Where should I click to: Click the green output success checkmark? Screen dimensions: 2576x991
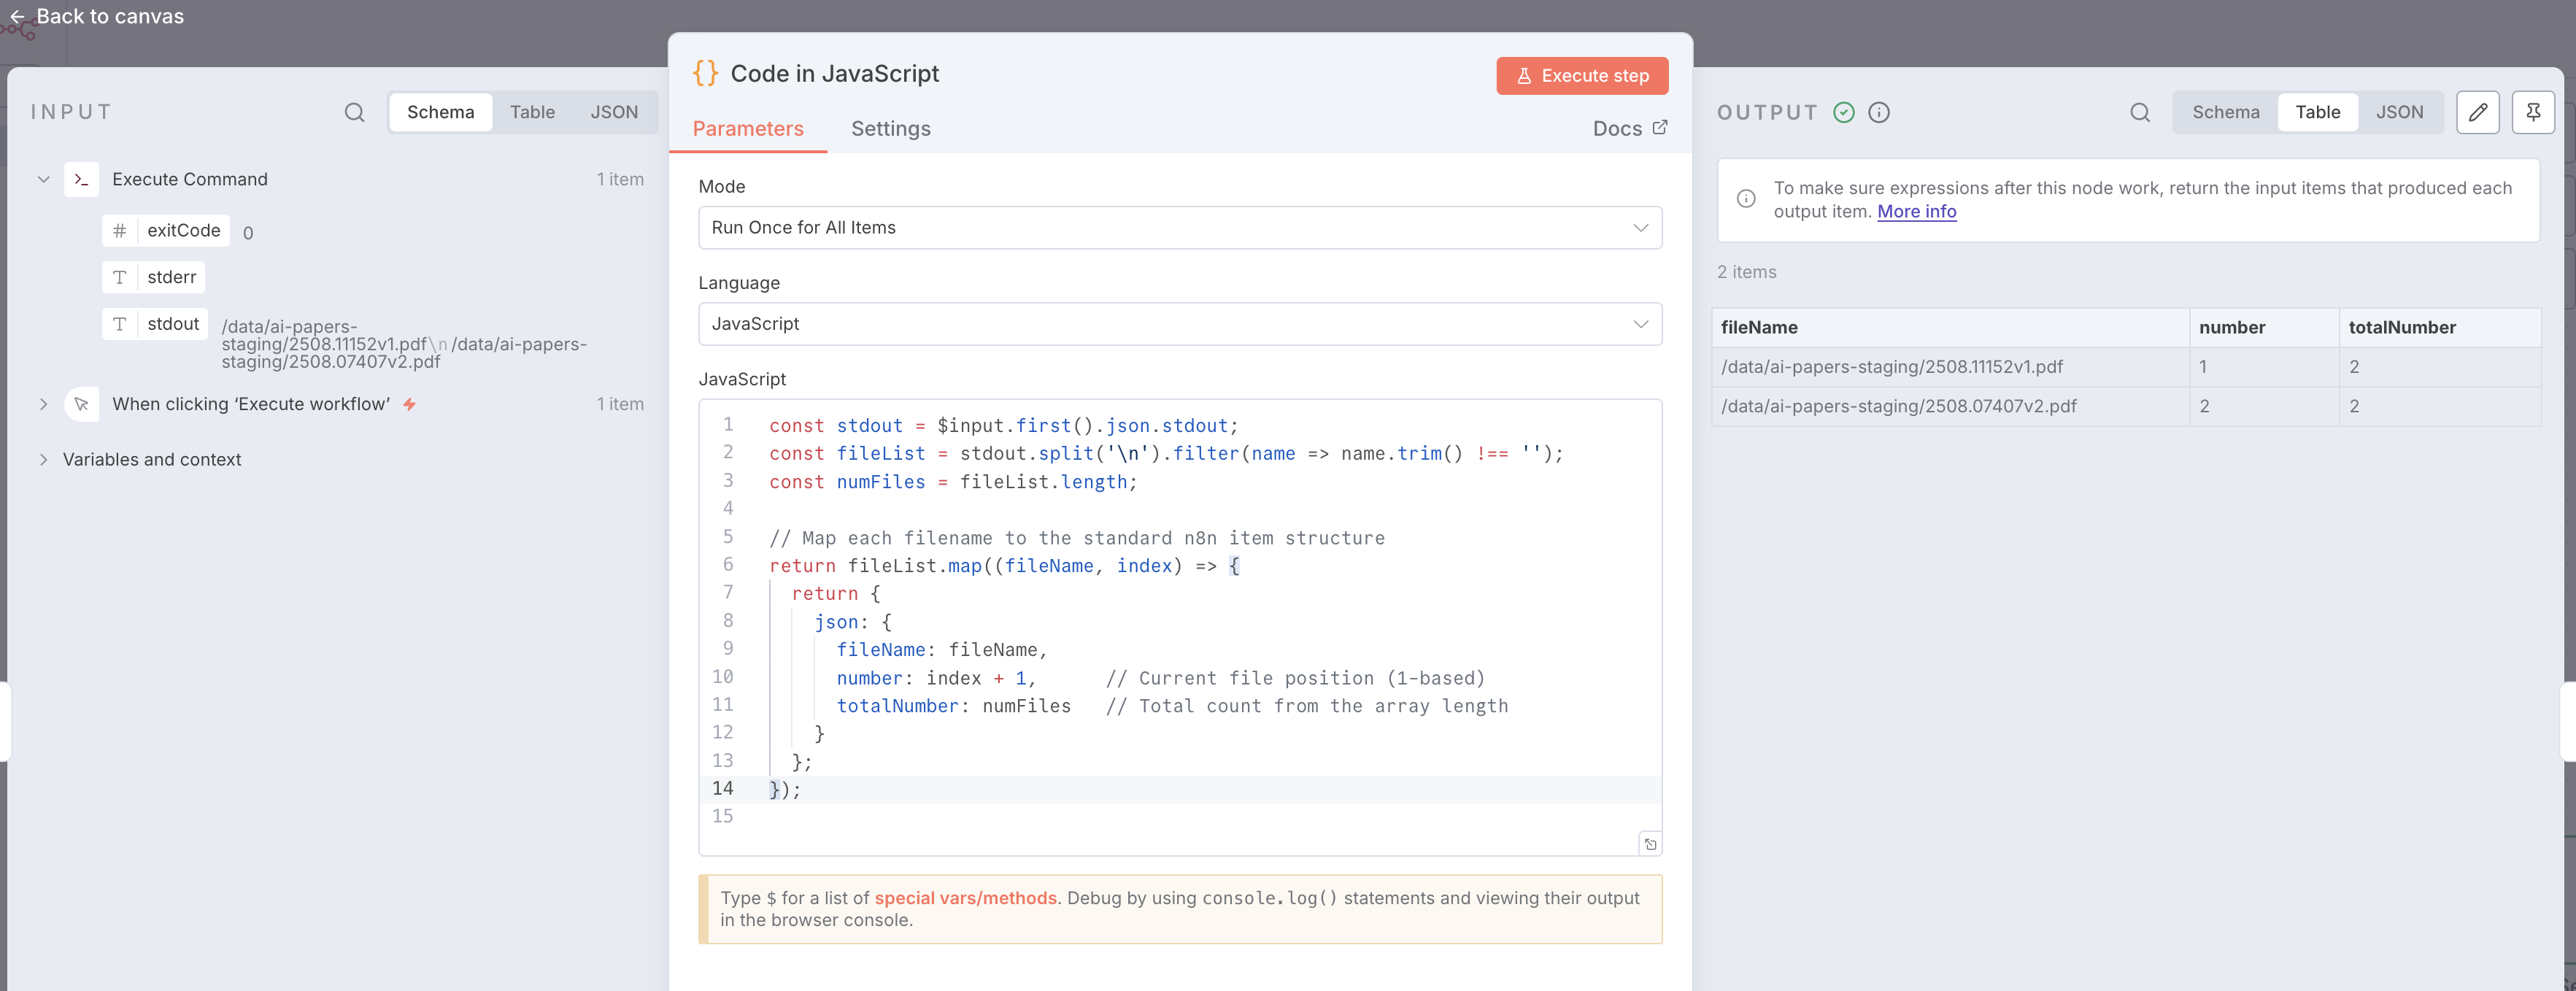pos(1844,112)
